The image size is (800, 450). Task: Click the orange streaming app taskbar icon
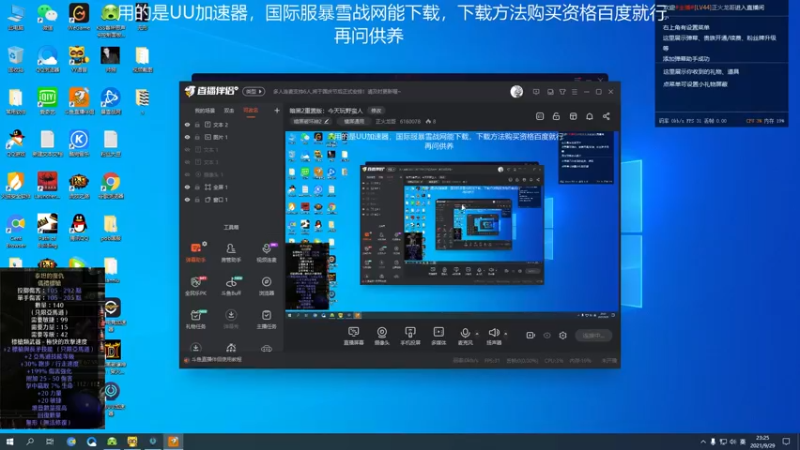[x=173, y=441]
